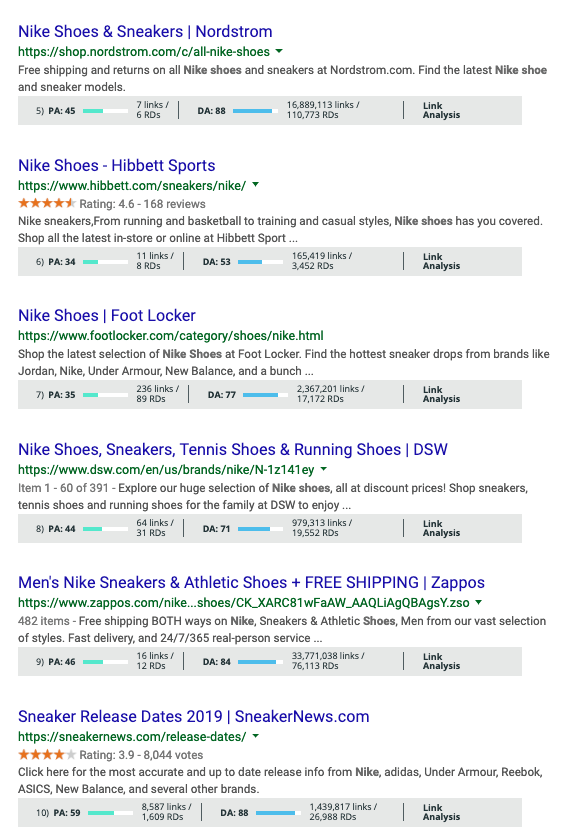
Task: Open the Nike Shoes | Foot Locker result
Action: pos(107,315)
